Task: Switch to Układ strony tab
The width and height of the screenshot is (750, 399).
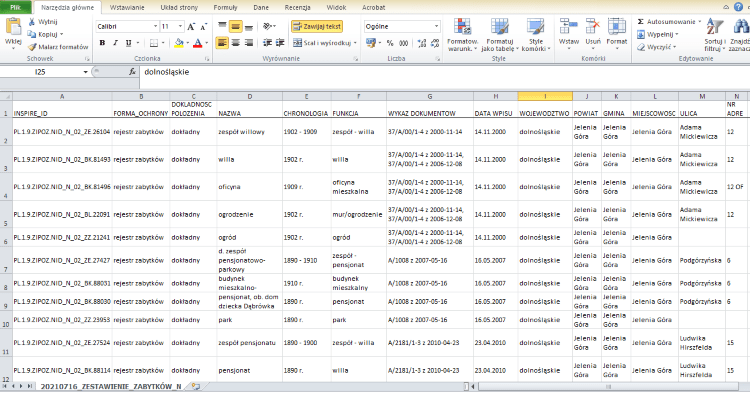Action: [179, 8]
